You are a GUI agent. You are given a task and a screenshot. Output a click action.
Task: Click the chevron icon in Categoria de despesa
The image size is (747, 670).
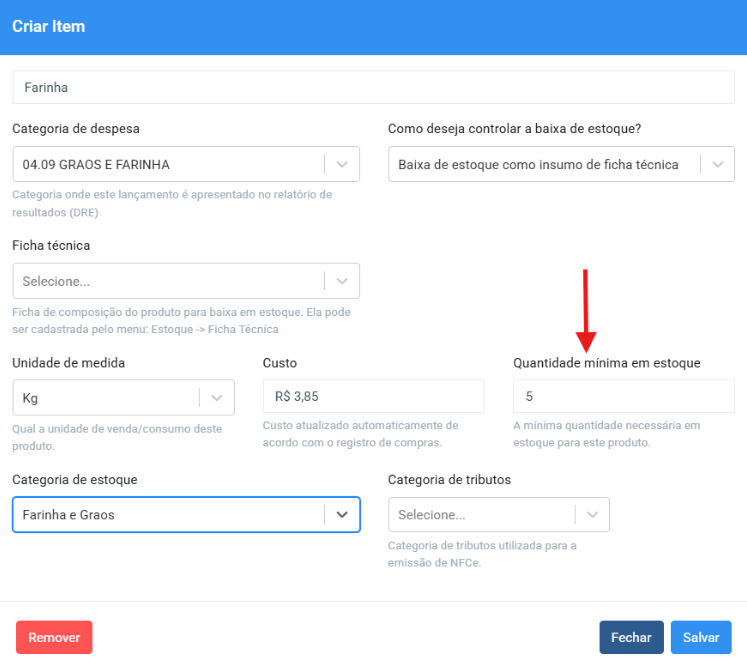pos(342,164)
